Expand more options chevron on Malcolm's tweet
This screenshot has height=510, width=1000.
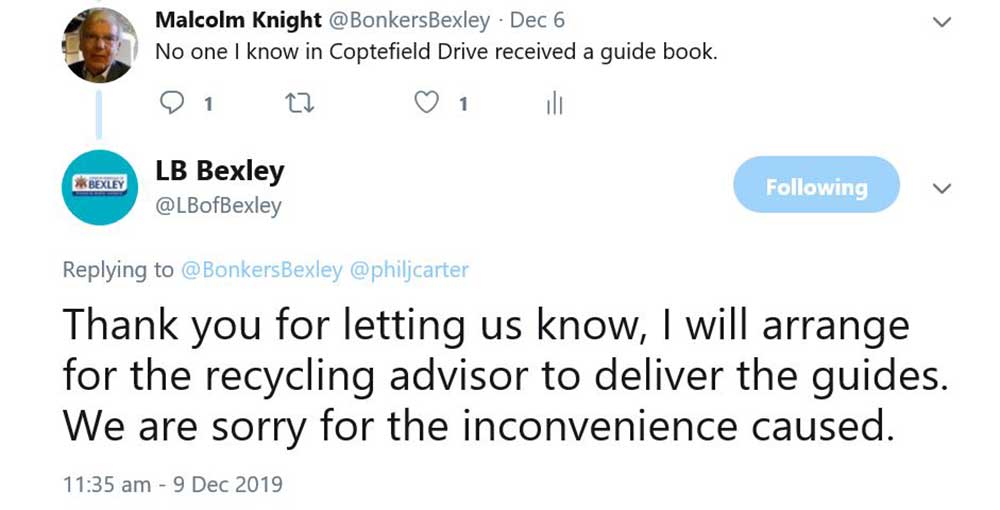pos(940,21)
